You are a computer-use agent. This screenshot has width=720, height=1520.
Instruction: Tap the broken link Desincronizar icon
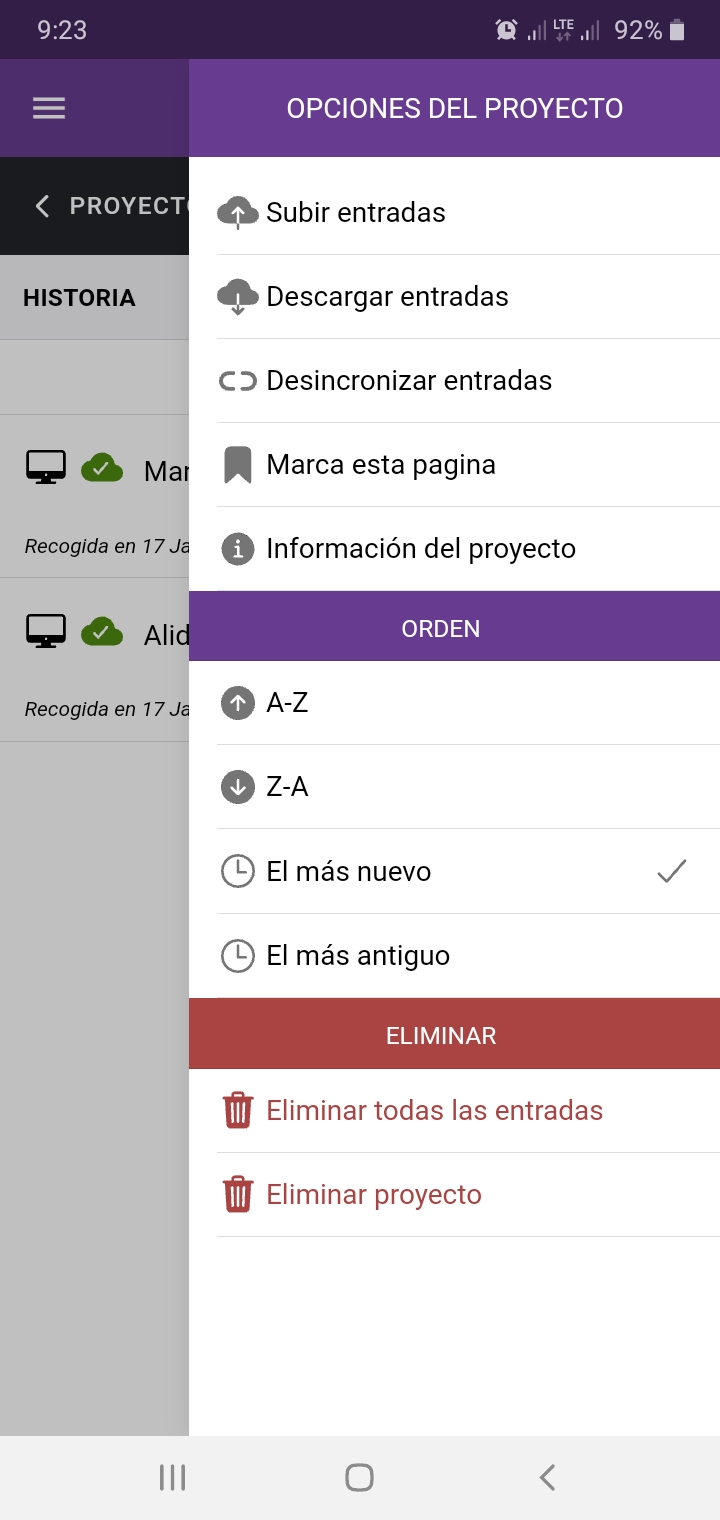(238, 381)
